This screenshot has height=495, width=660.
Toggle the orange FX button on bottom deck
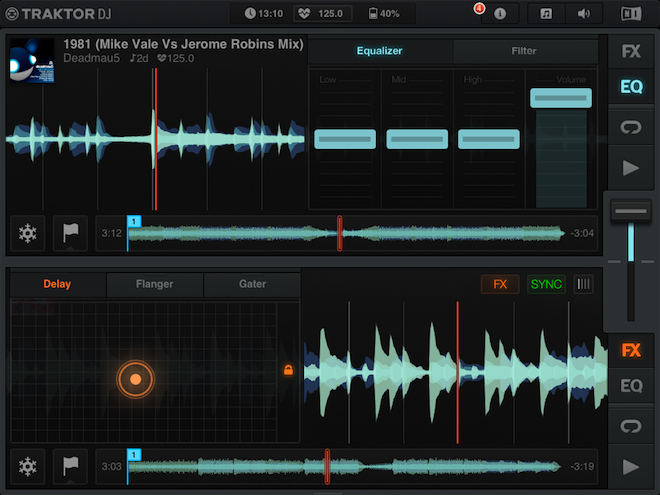pos(500,284)
